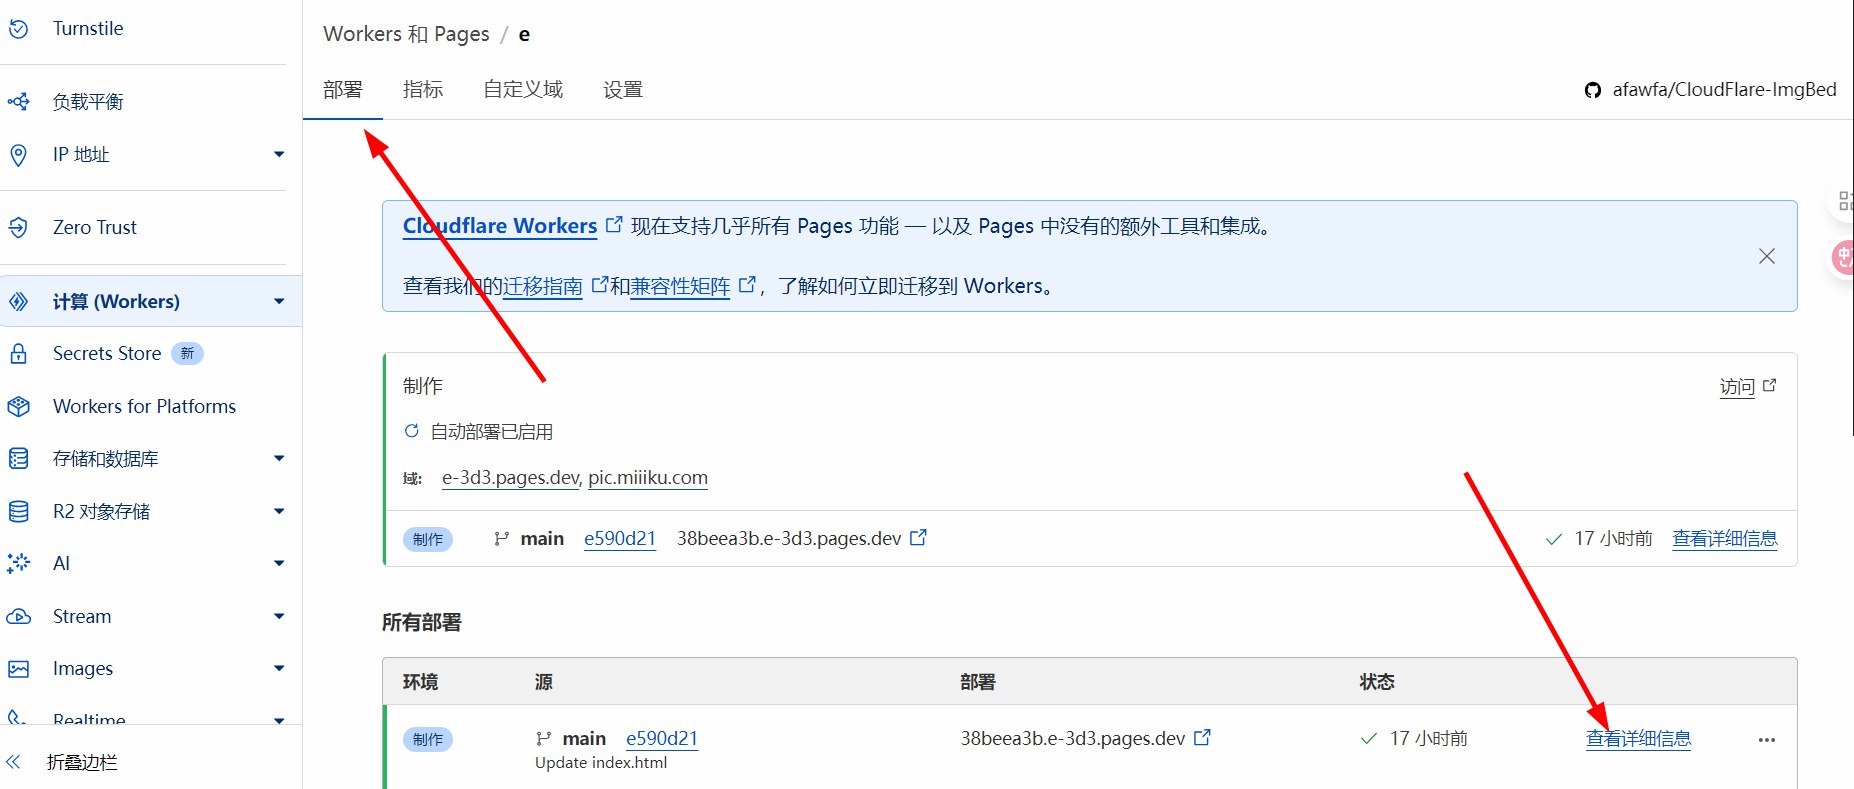Open Turnstile from the sidebar

88,28
